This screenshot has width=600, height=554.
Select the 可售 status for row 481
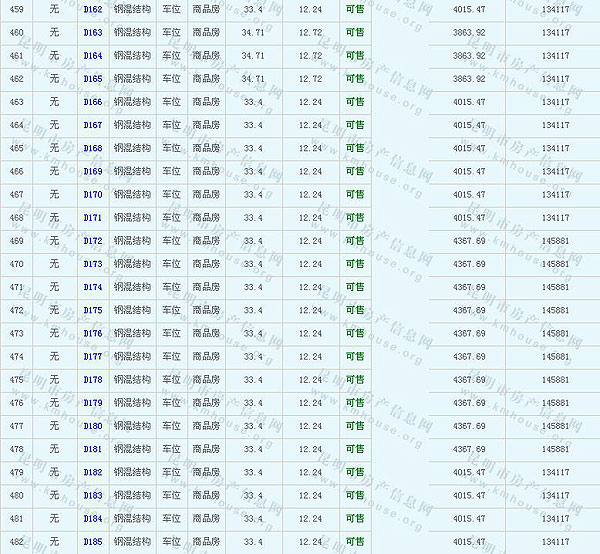coord(354,518)
